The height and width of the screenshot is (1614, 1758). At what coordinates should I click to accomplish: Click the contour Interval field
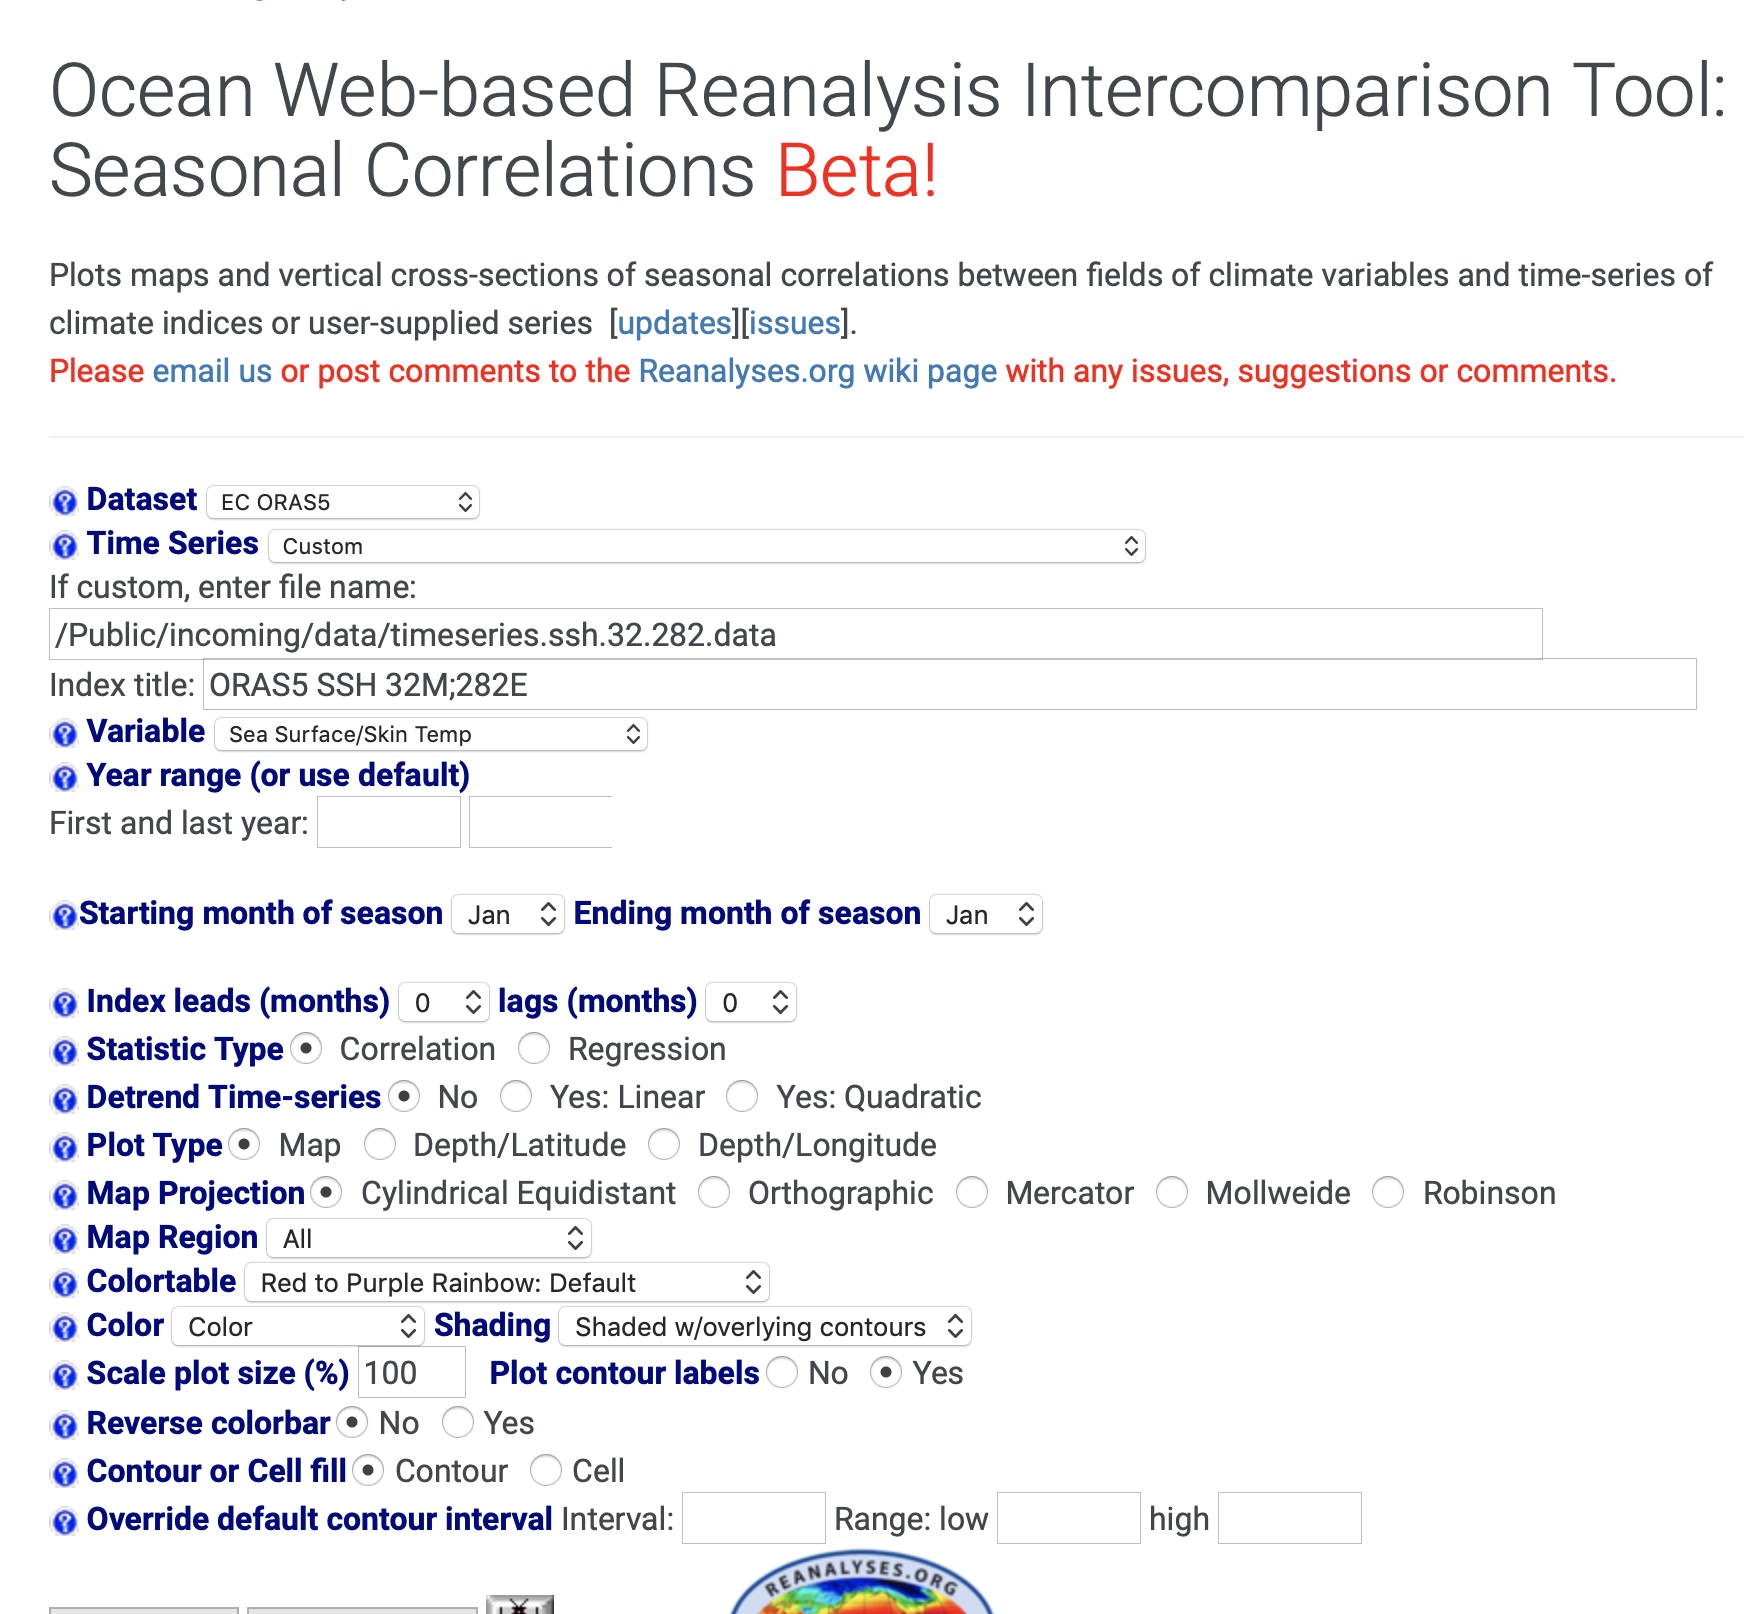[754, 1518]
